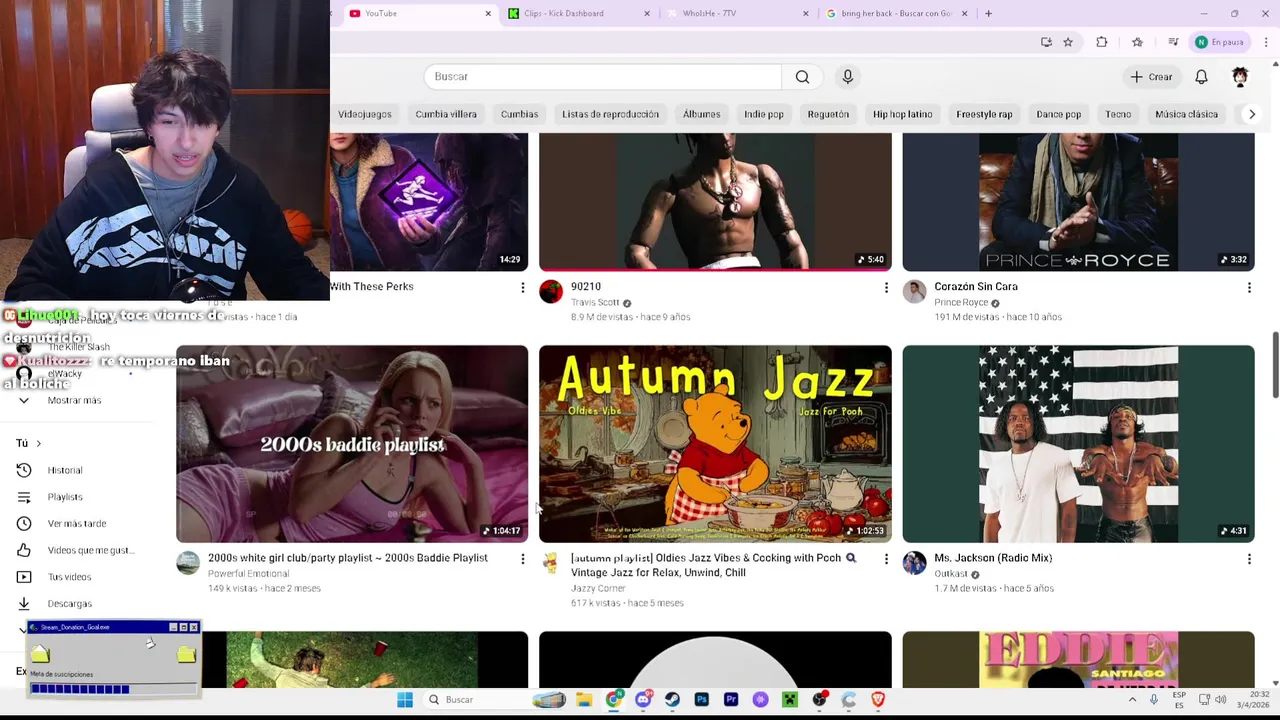Screen dimensions: 1280x720
Task: Go to the Prince Royce channel name
Action: coord(961,302)
